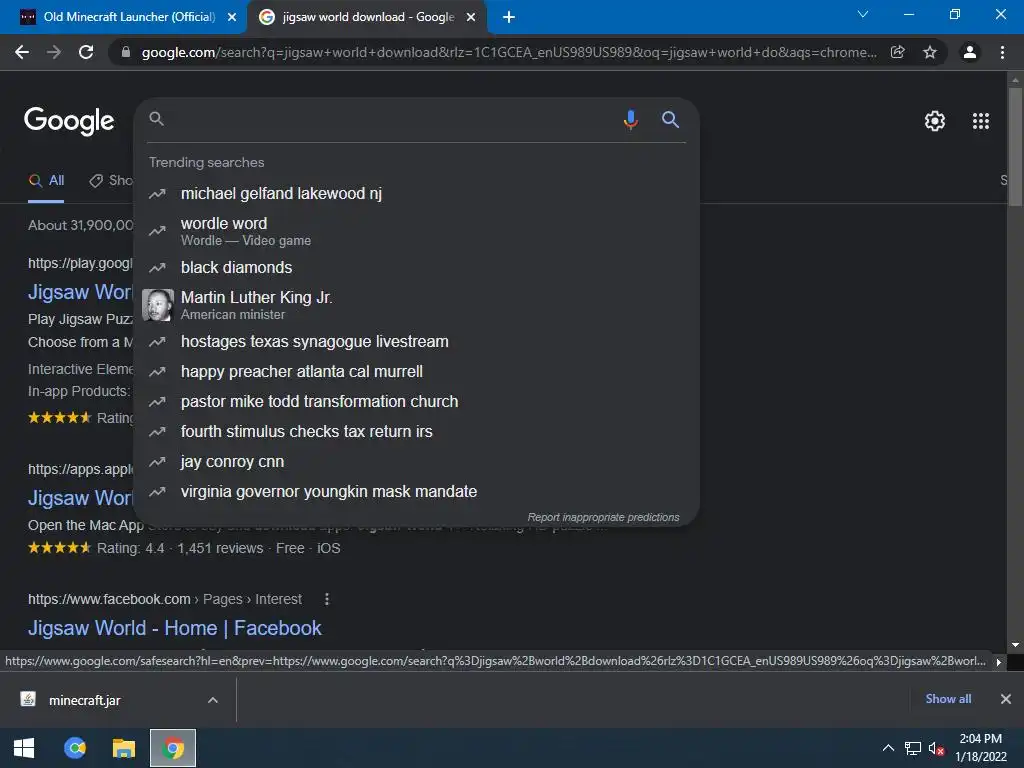Image resolution: width=1024 pixels, height=768 pixels.
Task: Open the Chrome profile avatar menu
Action: pyautogui.click(x=970, y=52)
